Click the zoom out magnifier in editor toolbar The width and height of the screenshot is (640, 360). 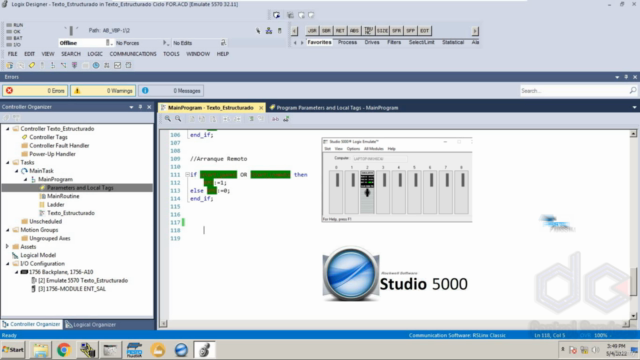click(x=178, y=119)
